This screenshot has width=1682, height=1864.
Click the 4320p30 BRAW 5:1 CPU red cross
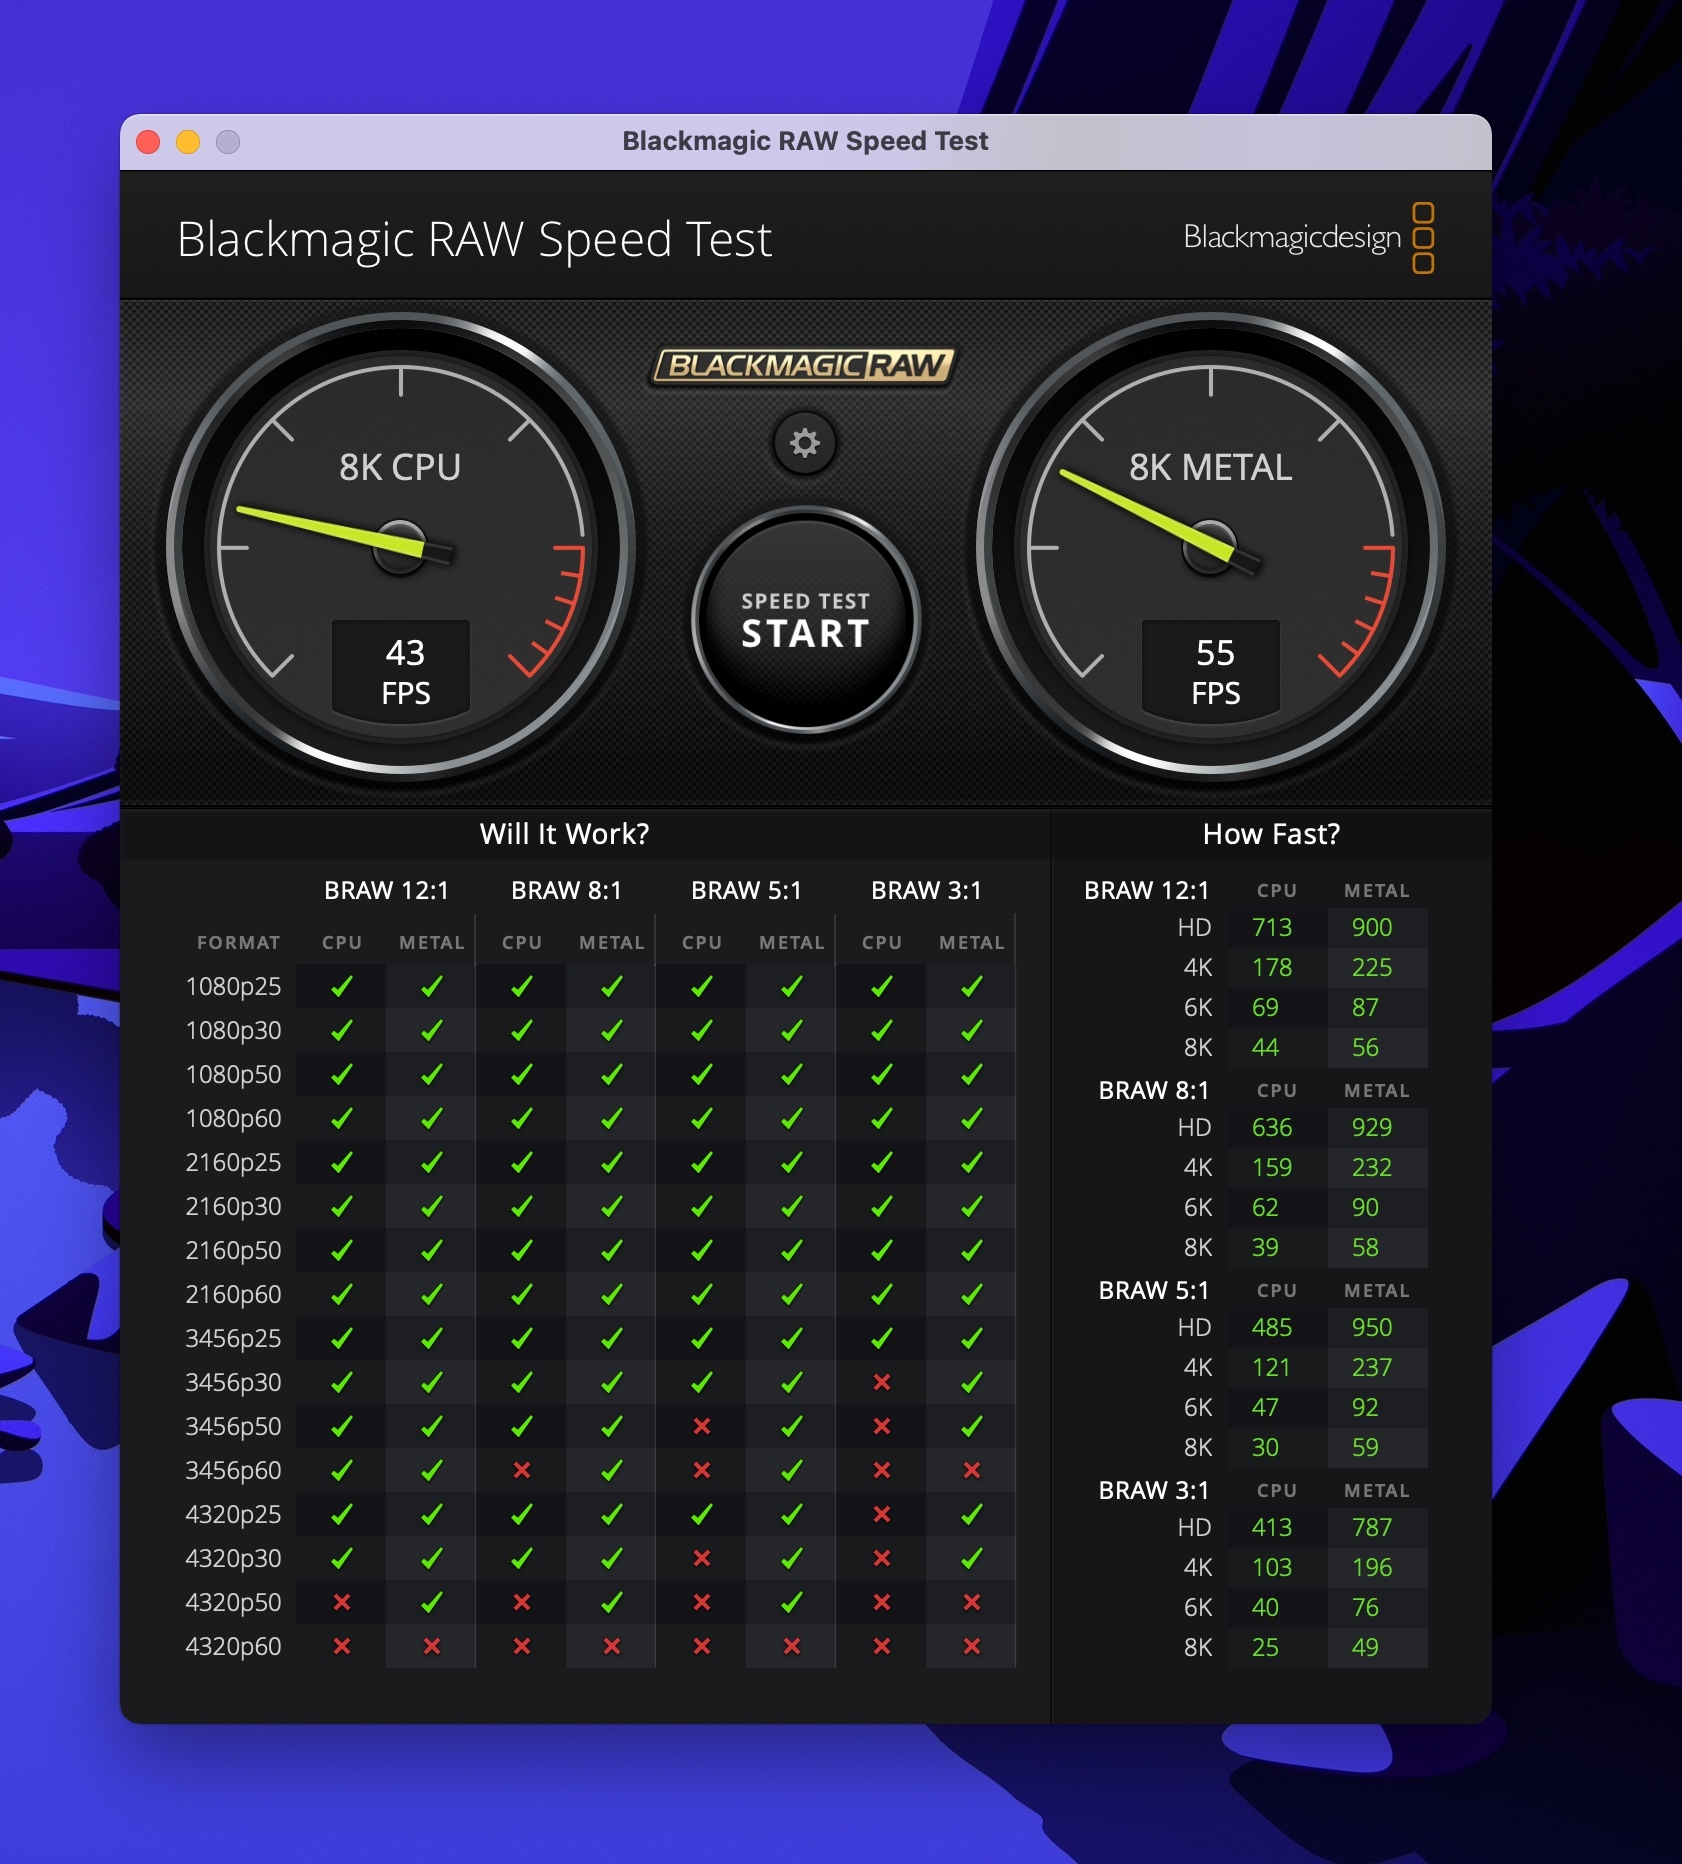tap(701, 1558)
